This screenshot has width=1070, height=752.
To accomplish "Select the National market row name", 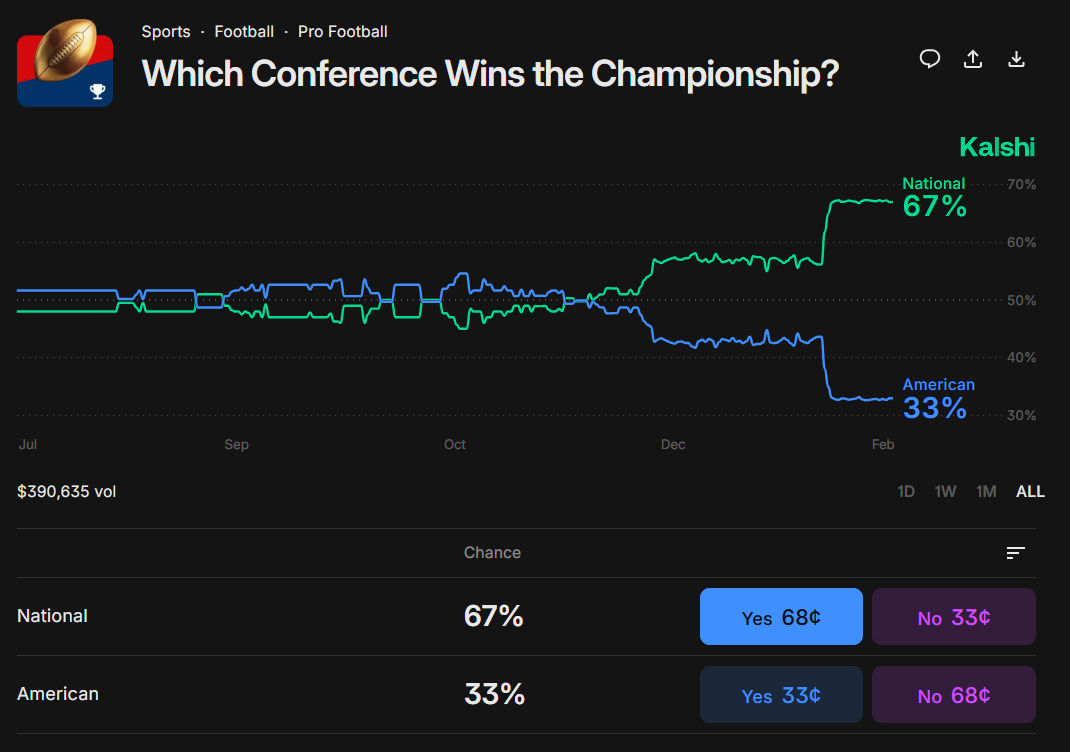I will pyautogui.click(x=53, y=616).
